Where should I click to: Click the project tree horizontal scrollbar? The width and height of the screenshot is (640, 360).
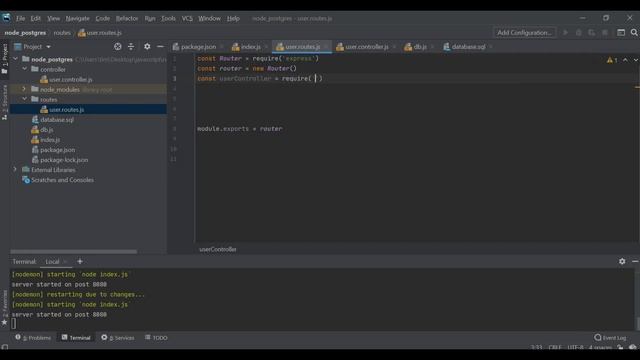point(73,251)
